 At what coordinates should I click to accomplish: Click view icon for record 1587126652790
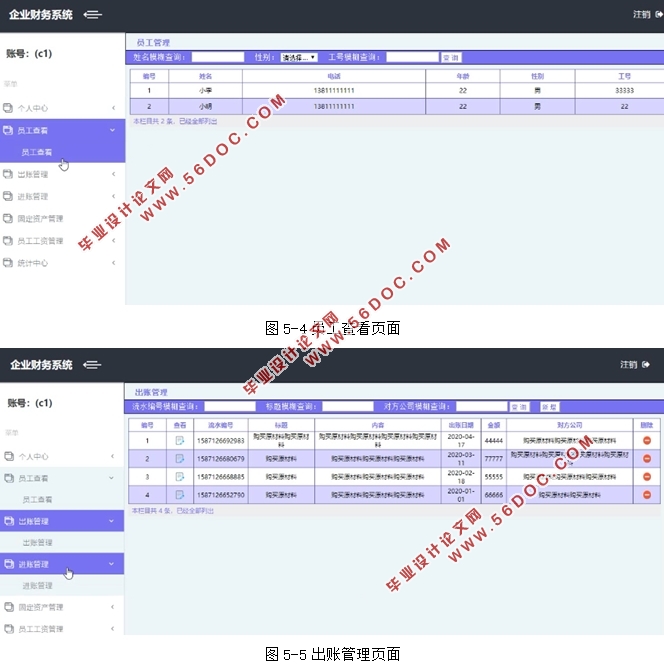(x=180, y=495)
